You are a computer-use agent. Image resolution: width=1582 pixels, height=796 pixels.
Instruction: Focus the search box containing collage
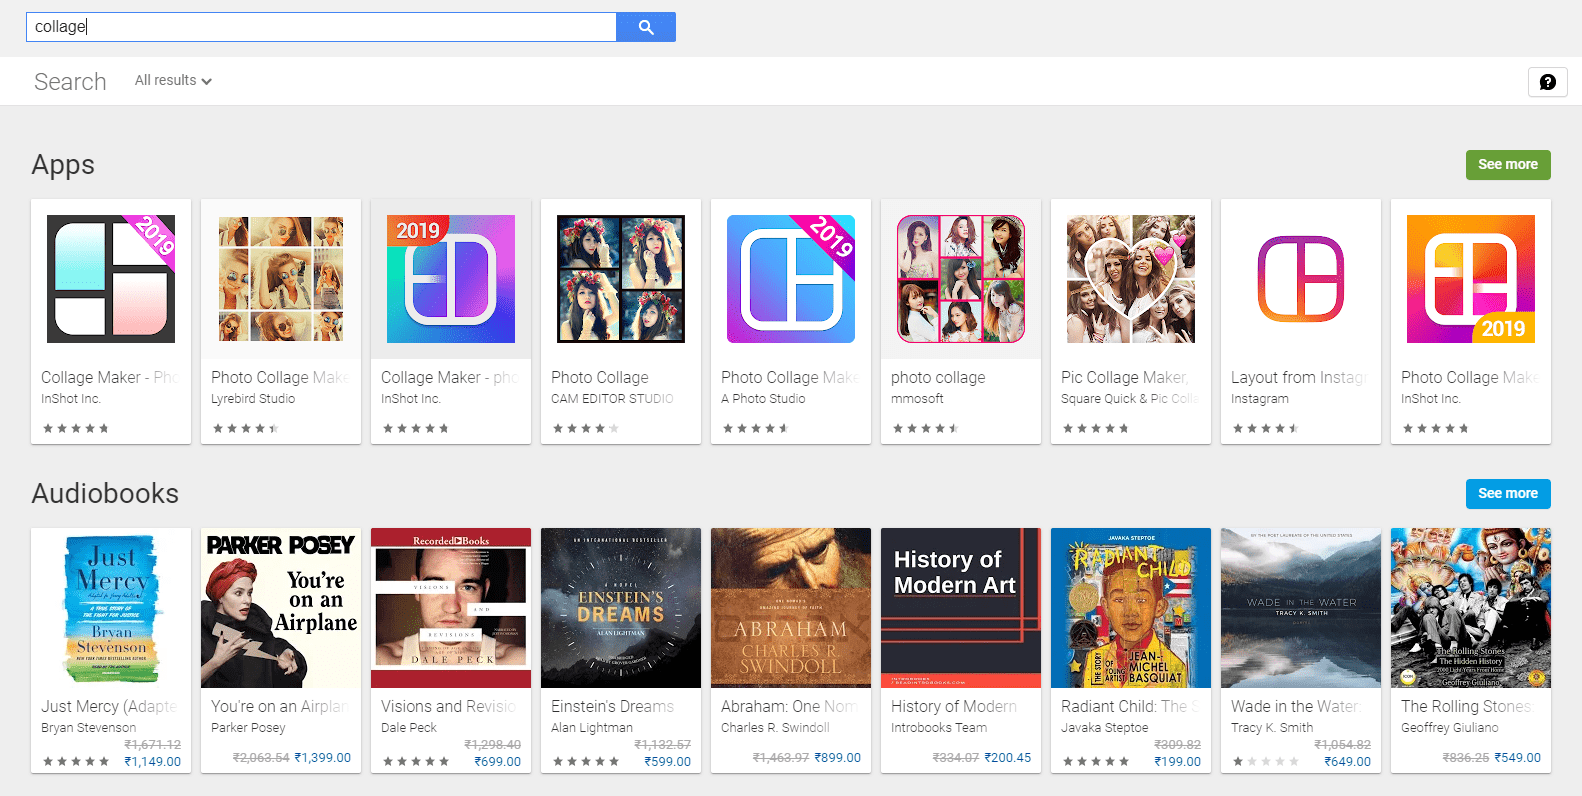click(321, 27)
